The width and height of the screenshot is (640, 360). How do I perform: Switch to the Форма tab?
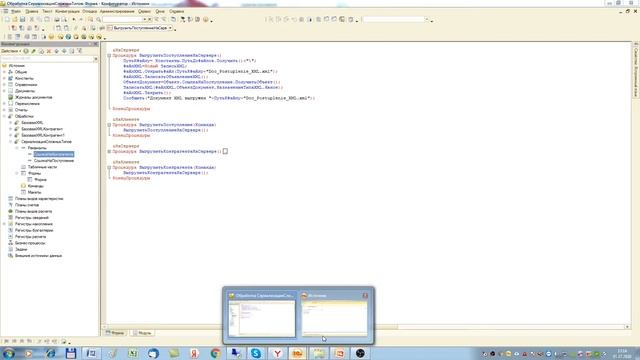(x=115, y=333)
